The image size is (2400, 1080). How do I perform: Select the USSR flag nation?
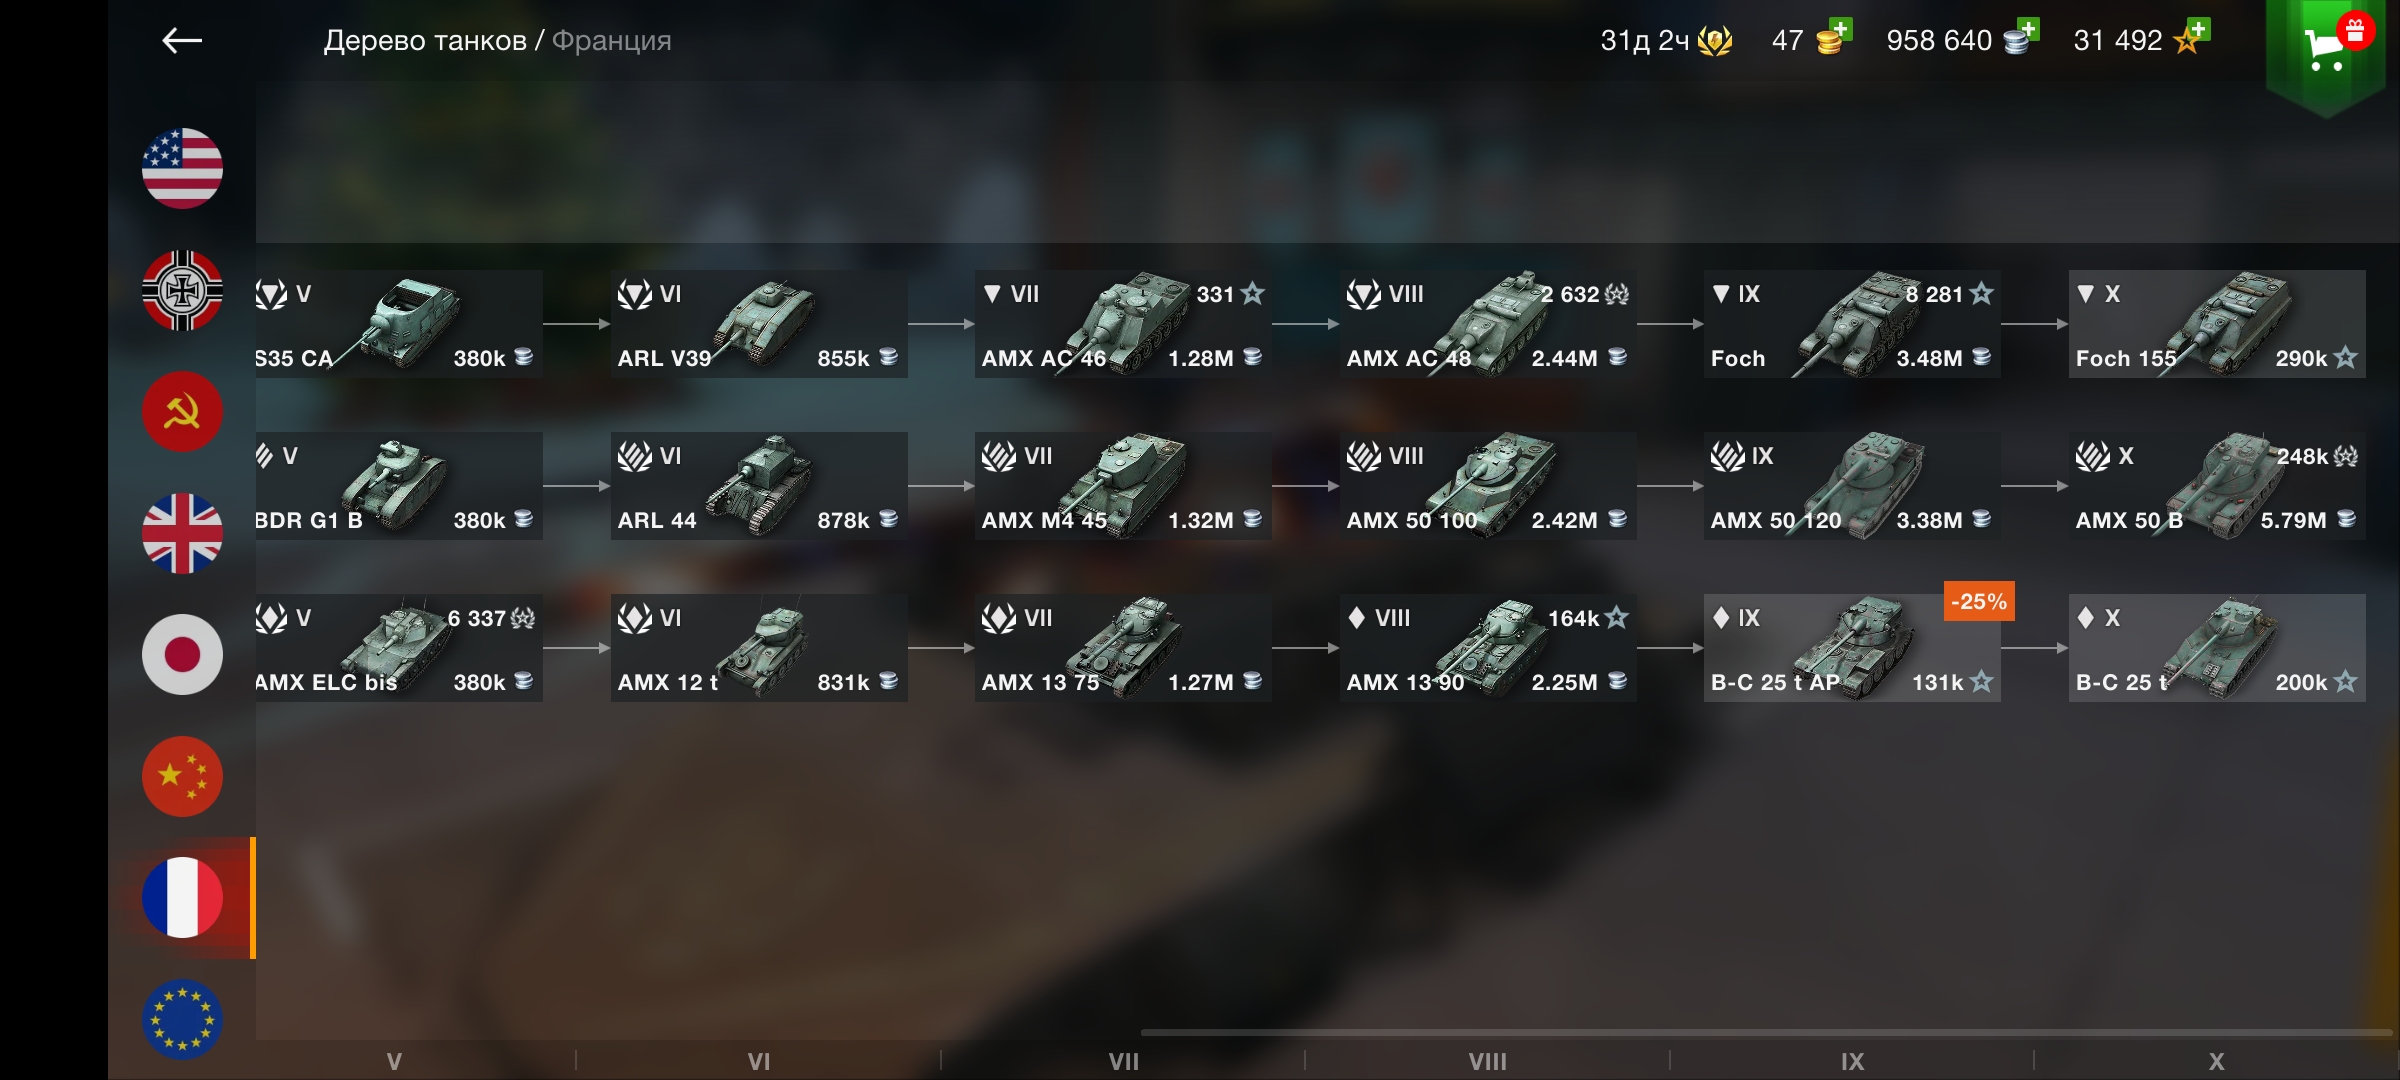(182, 412)
